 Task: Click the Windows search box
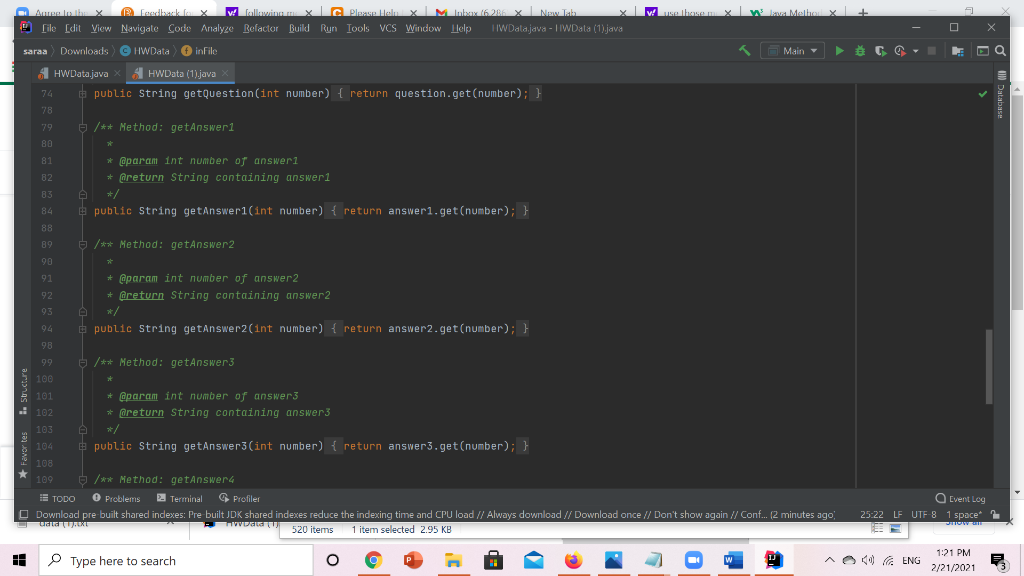[176, 560]
